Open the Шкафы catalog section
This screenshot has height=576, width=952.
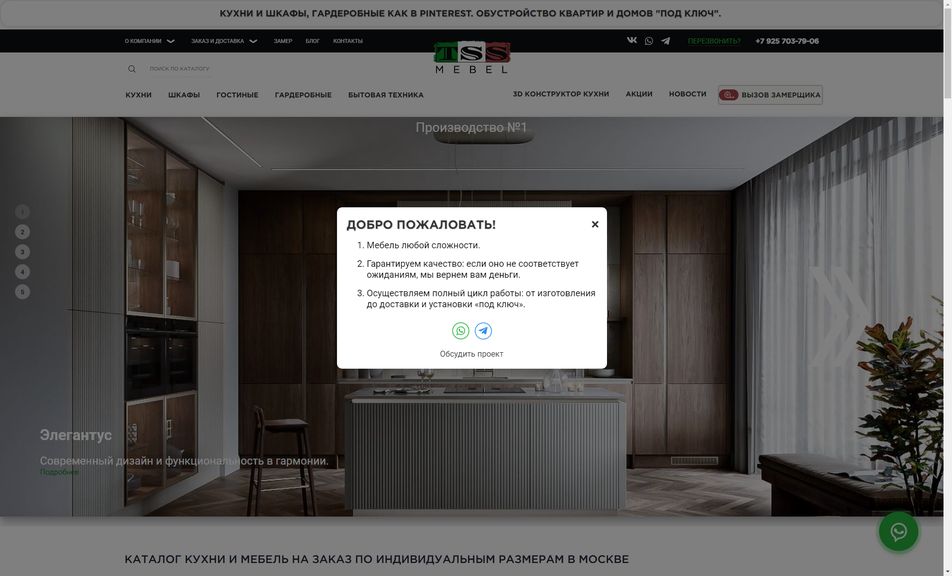(184, 95)
